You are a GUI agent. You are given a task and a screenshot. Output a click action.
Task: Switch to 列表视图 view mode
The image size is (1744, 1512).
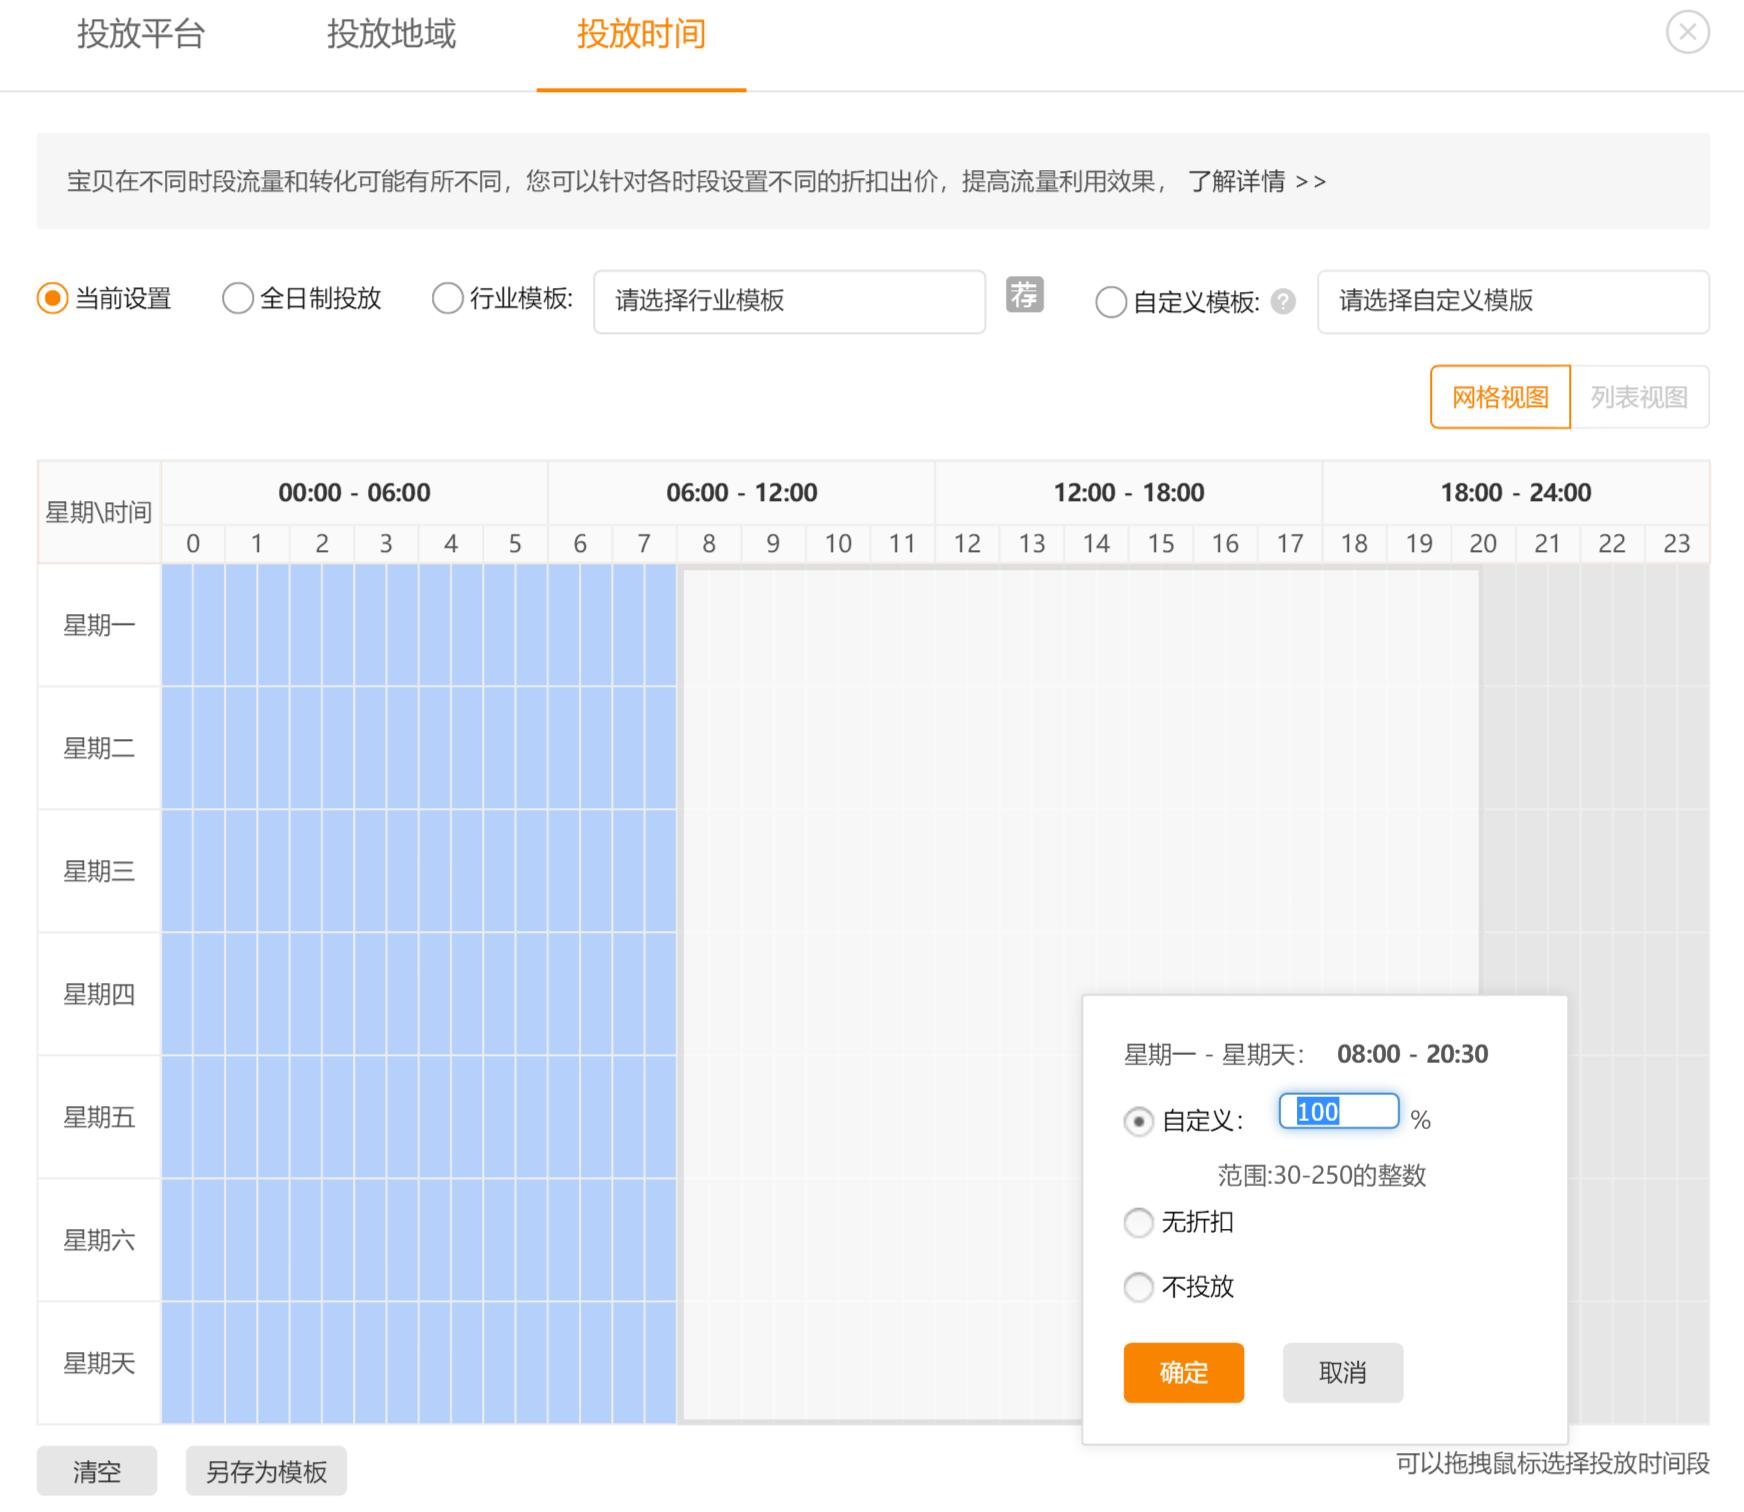pyautogui.click(x=1642, y=397)
